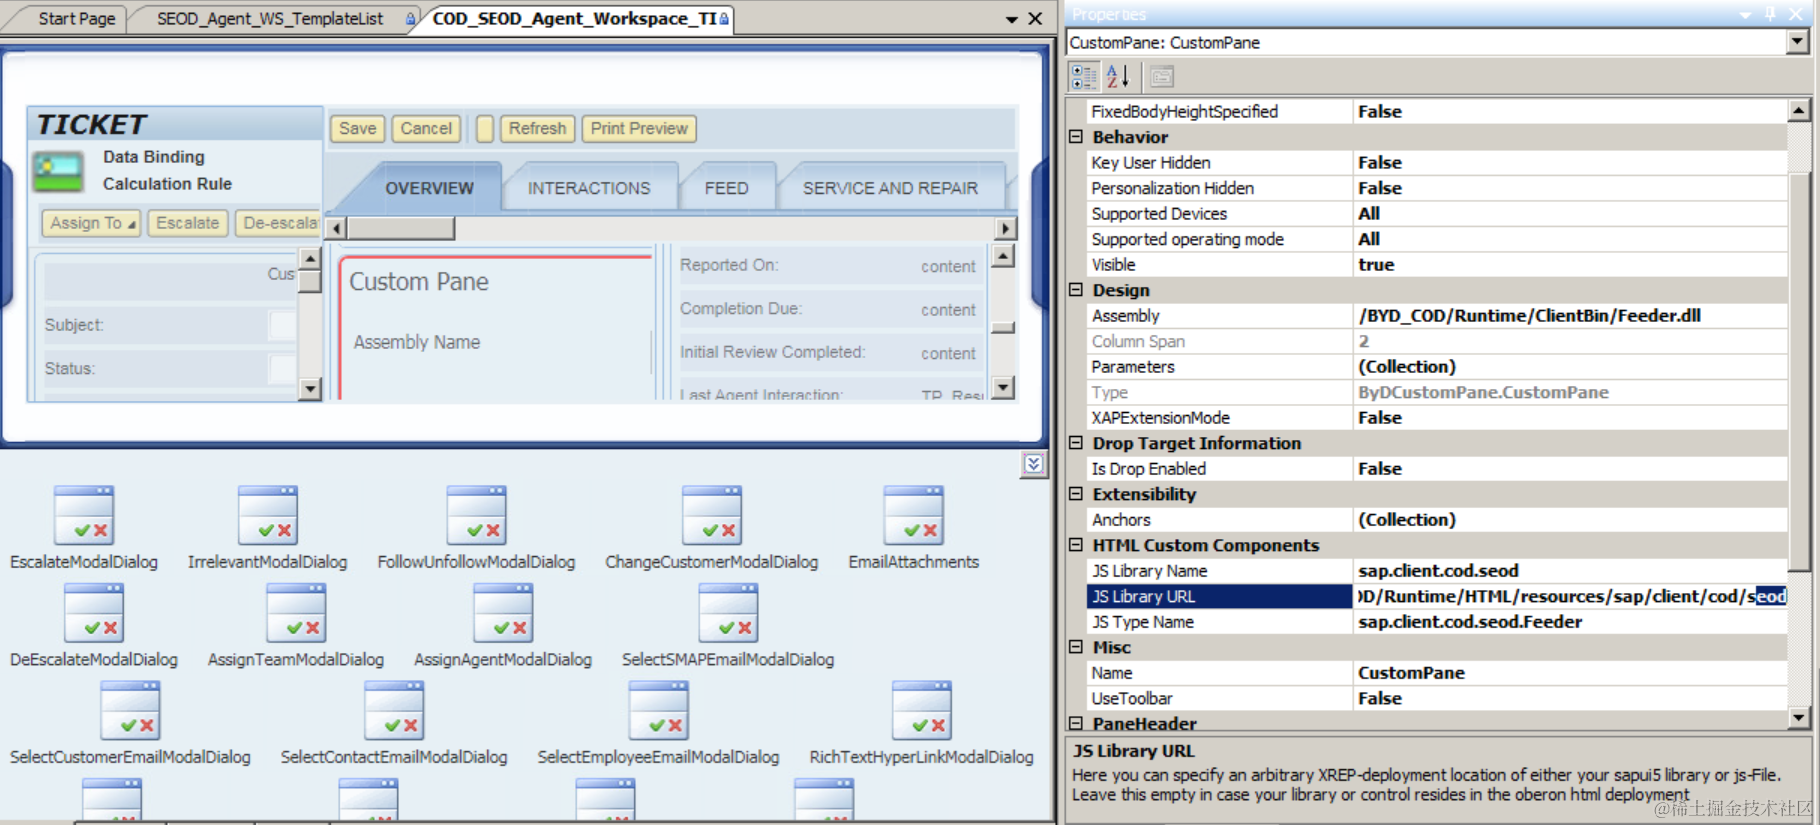Select the SelectSMAPEmailModalDialog icon

728,612
